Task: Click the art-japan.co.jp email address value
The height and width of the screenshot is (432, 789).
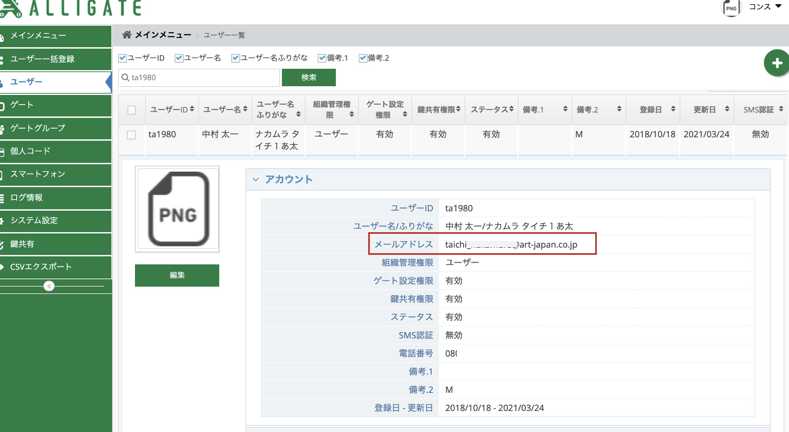Action: coord(511,244)
